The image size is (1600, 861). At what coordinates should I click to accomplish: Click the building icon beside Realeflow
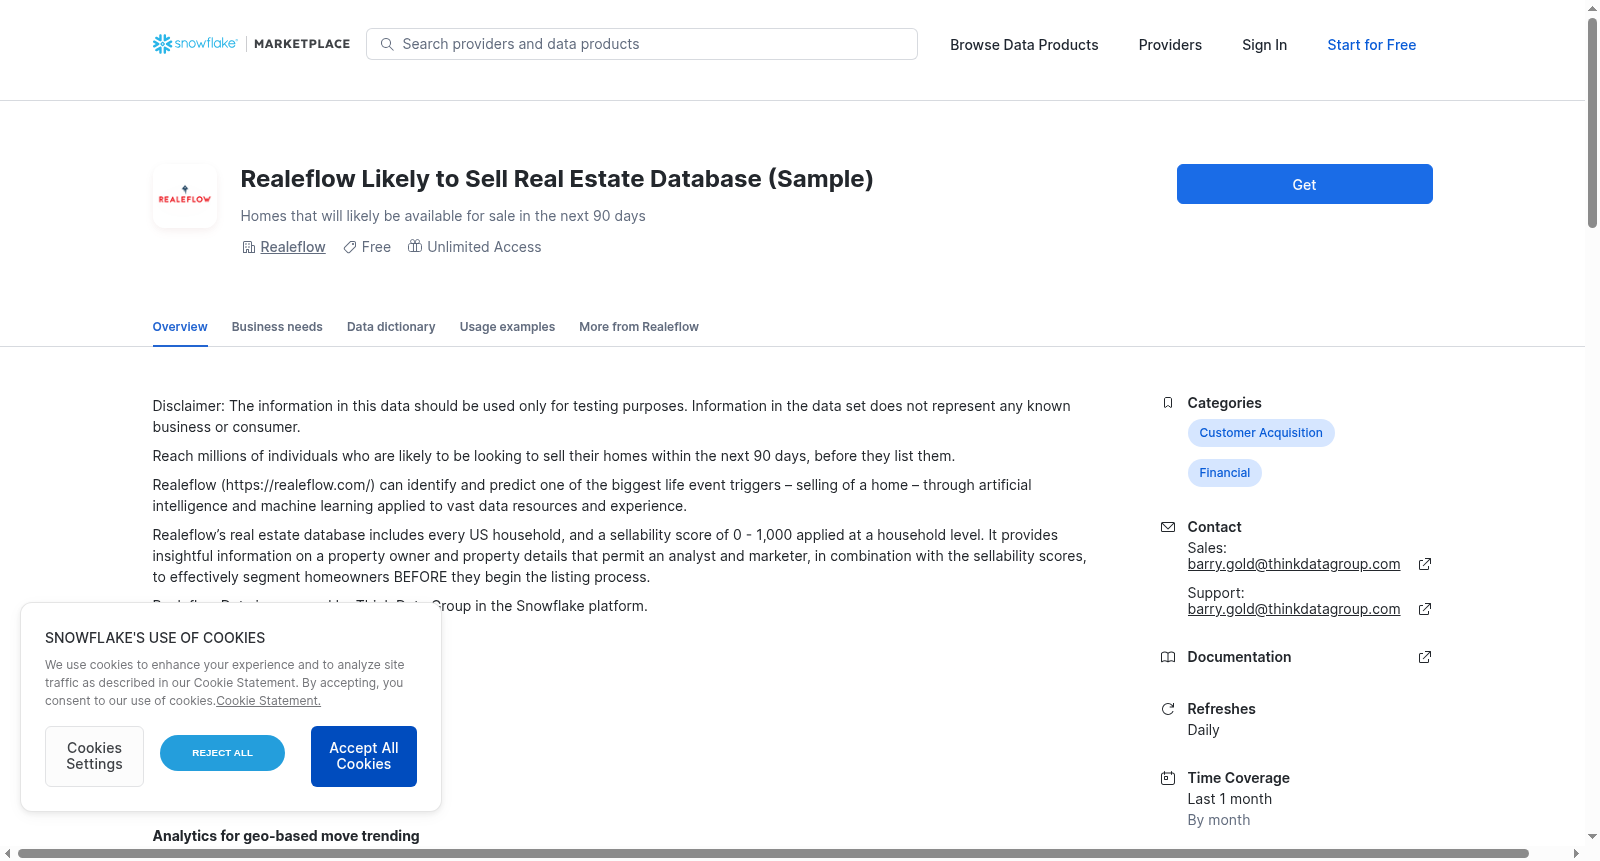[x=249, y=247]
